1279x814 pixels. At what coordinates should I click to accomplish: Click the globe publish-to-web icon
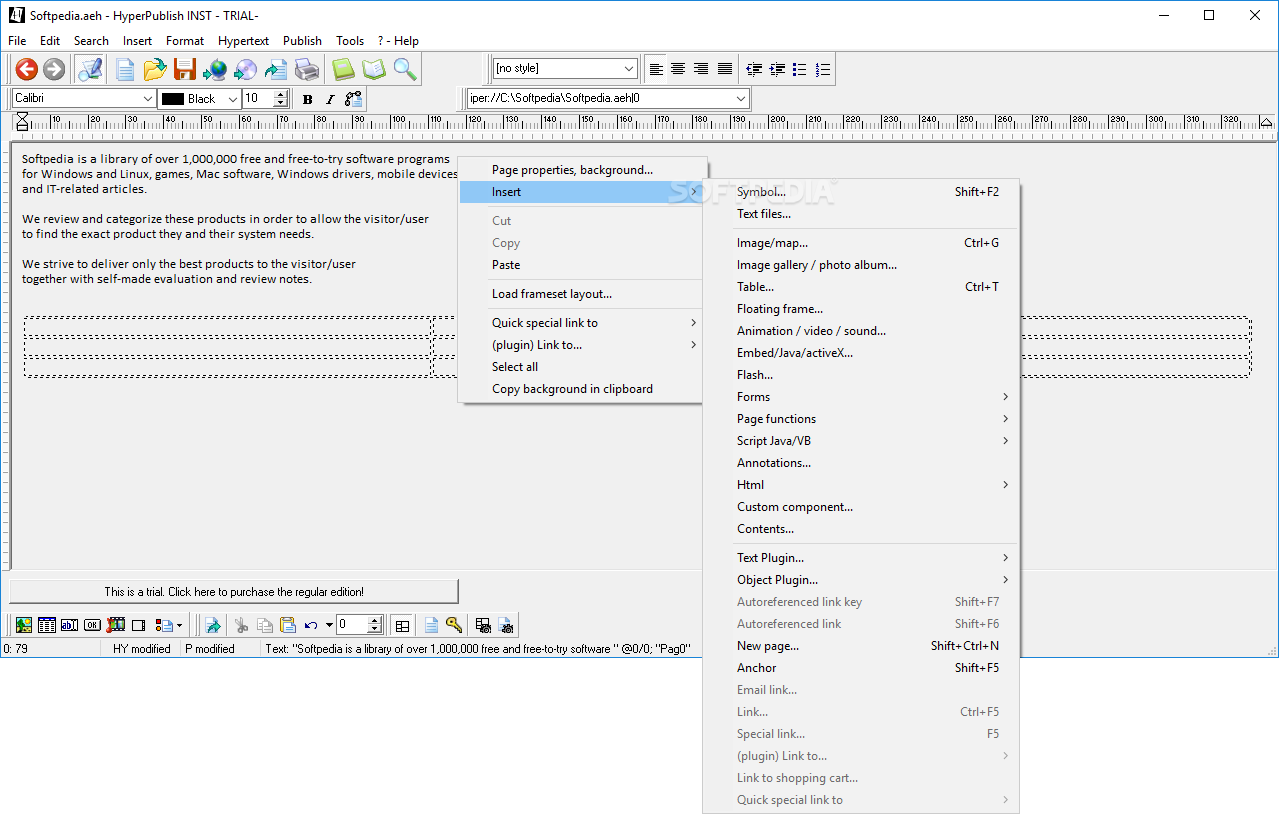pos(215,69)
